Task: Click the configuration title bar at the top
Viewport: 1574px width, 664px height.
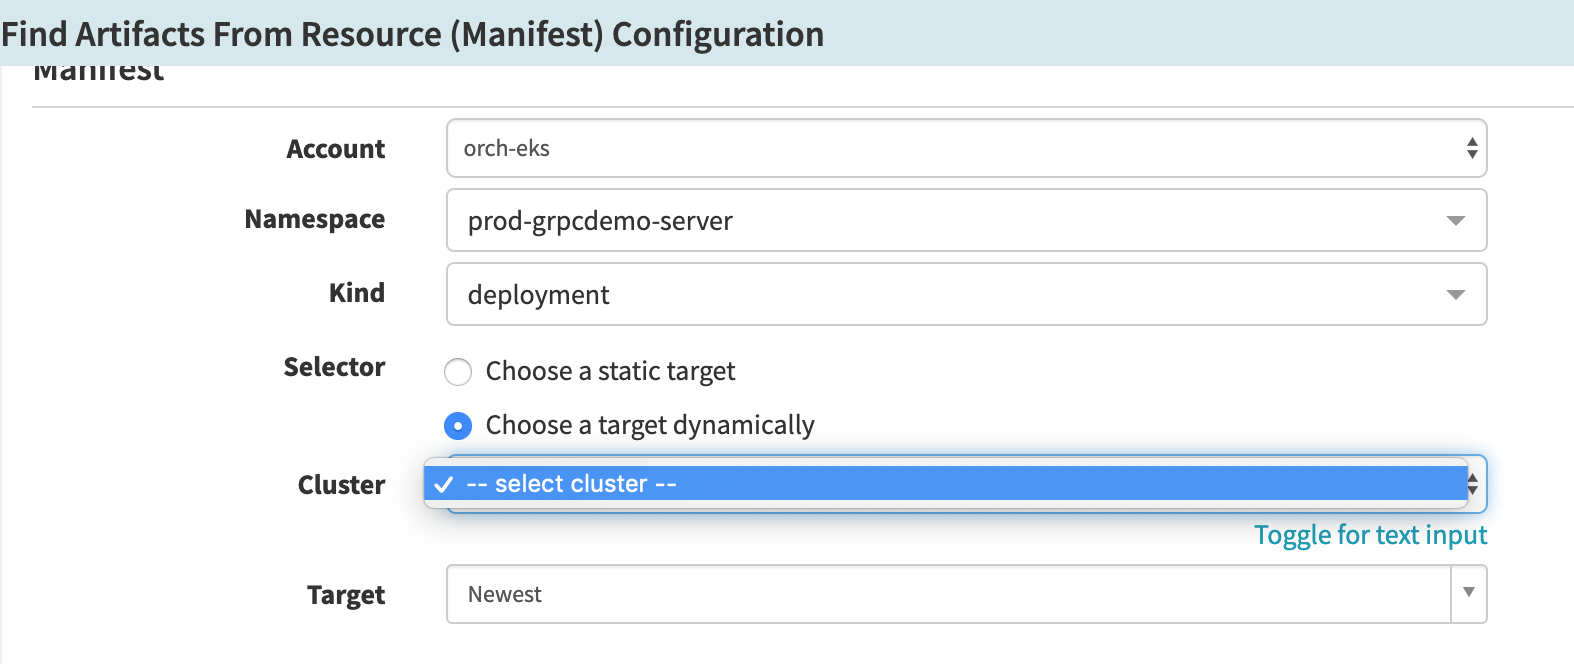Action: (412, 34)
